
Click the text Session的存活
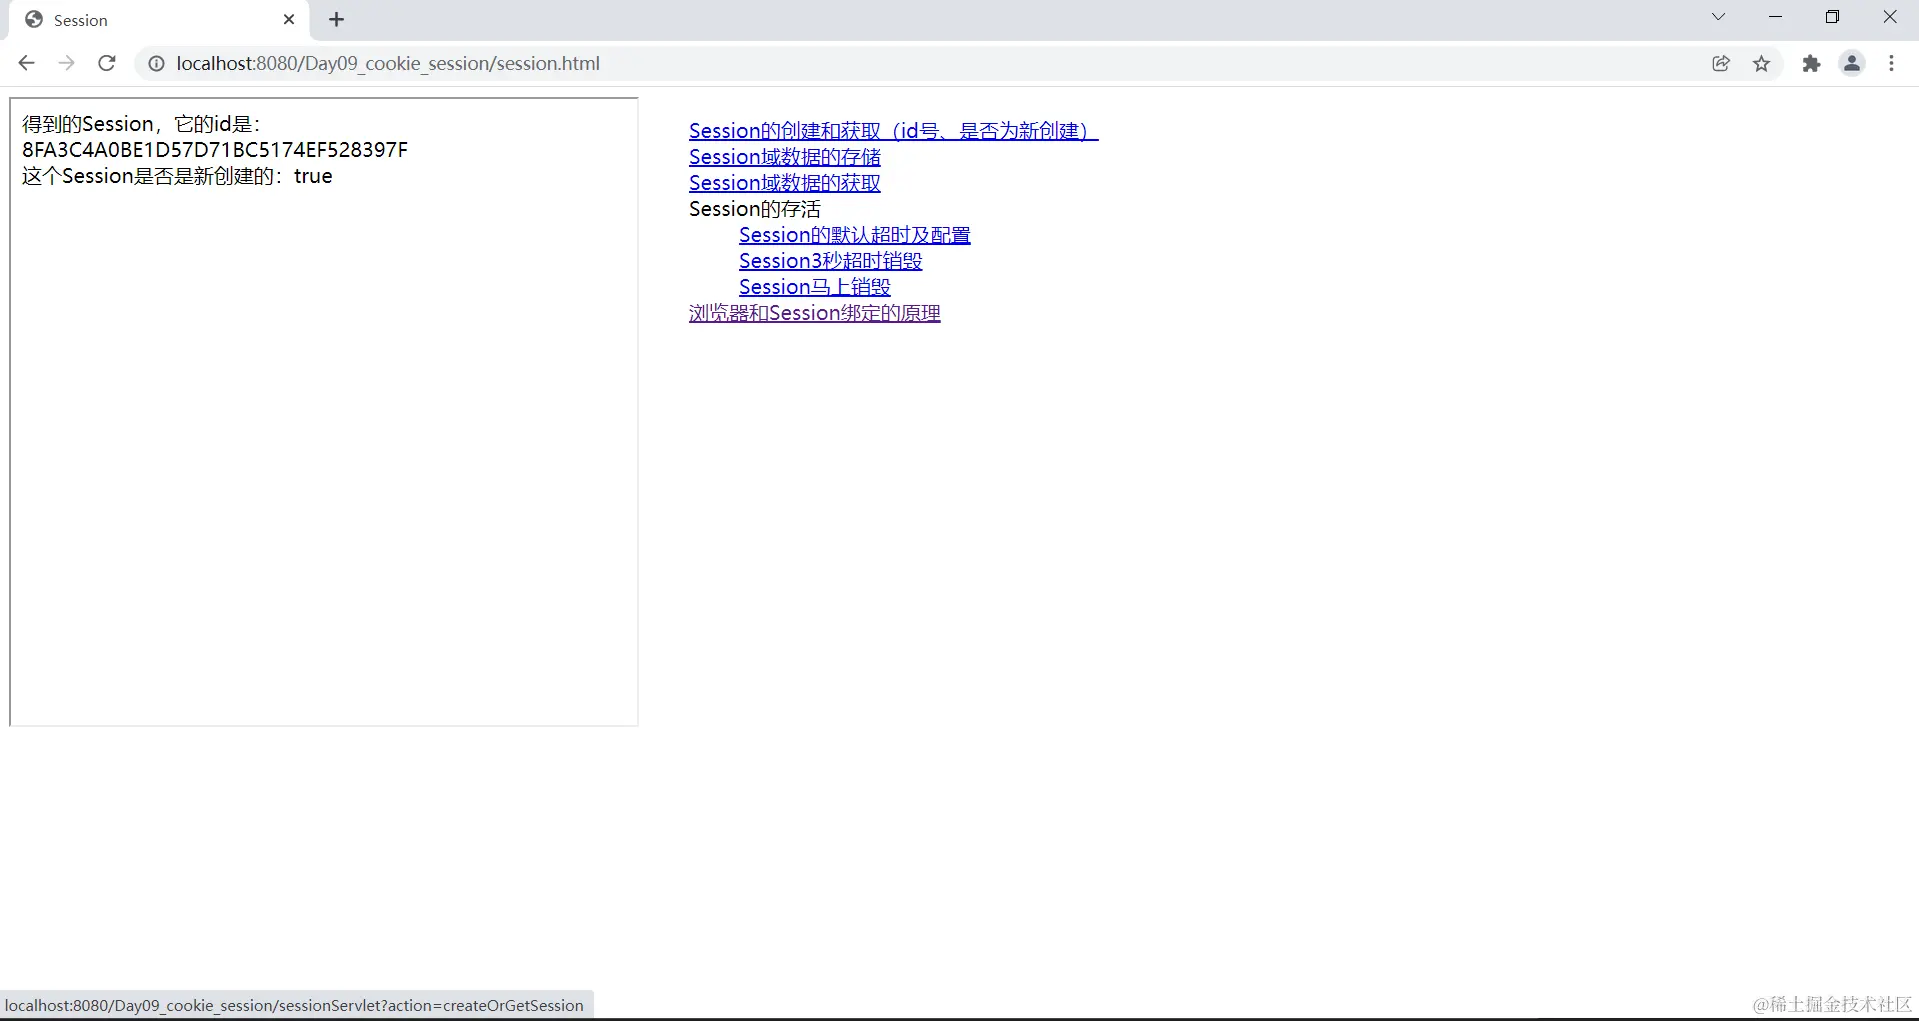pyautogui.click(x=755, y=209)
